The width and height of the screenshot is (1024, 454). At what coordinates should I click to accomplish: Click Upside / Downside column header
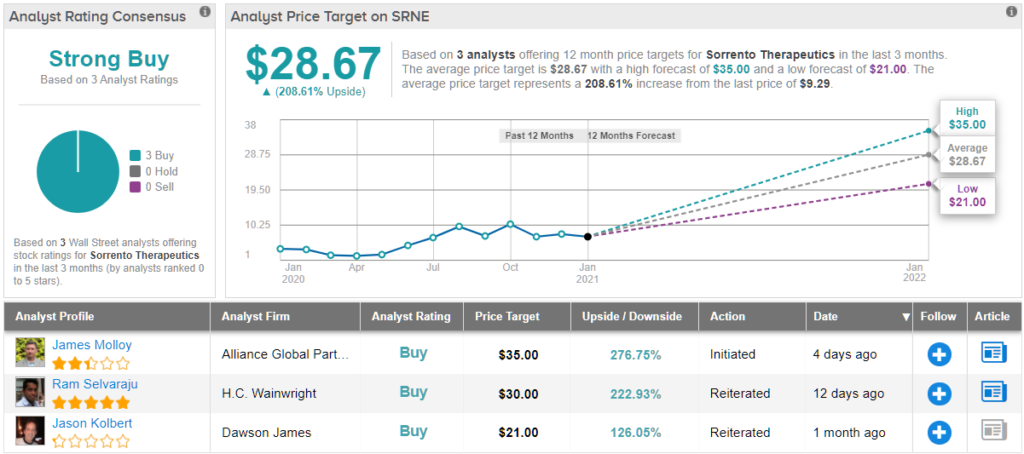pyautogui.click(x=632, y=316)
